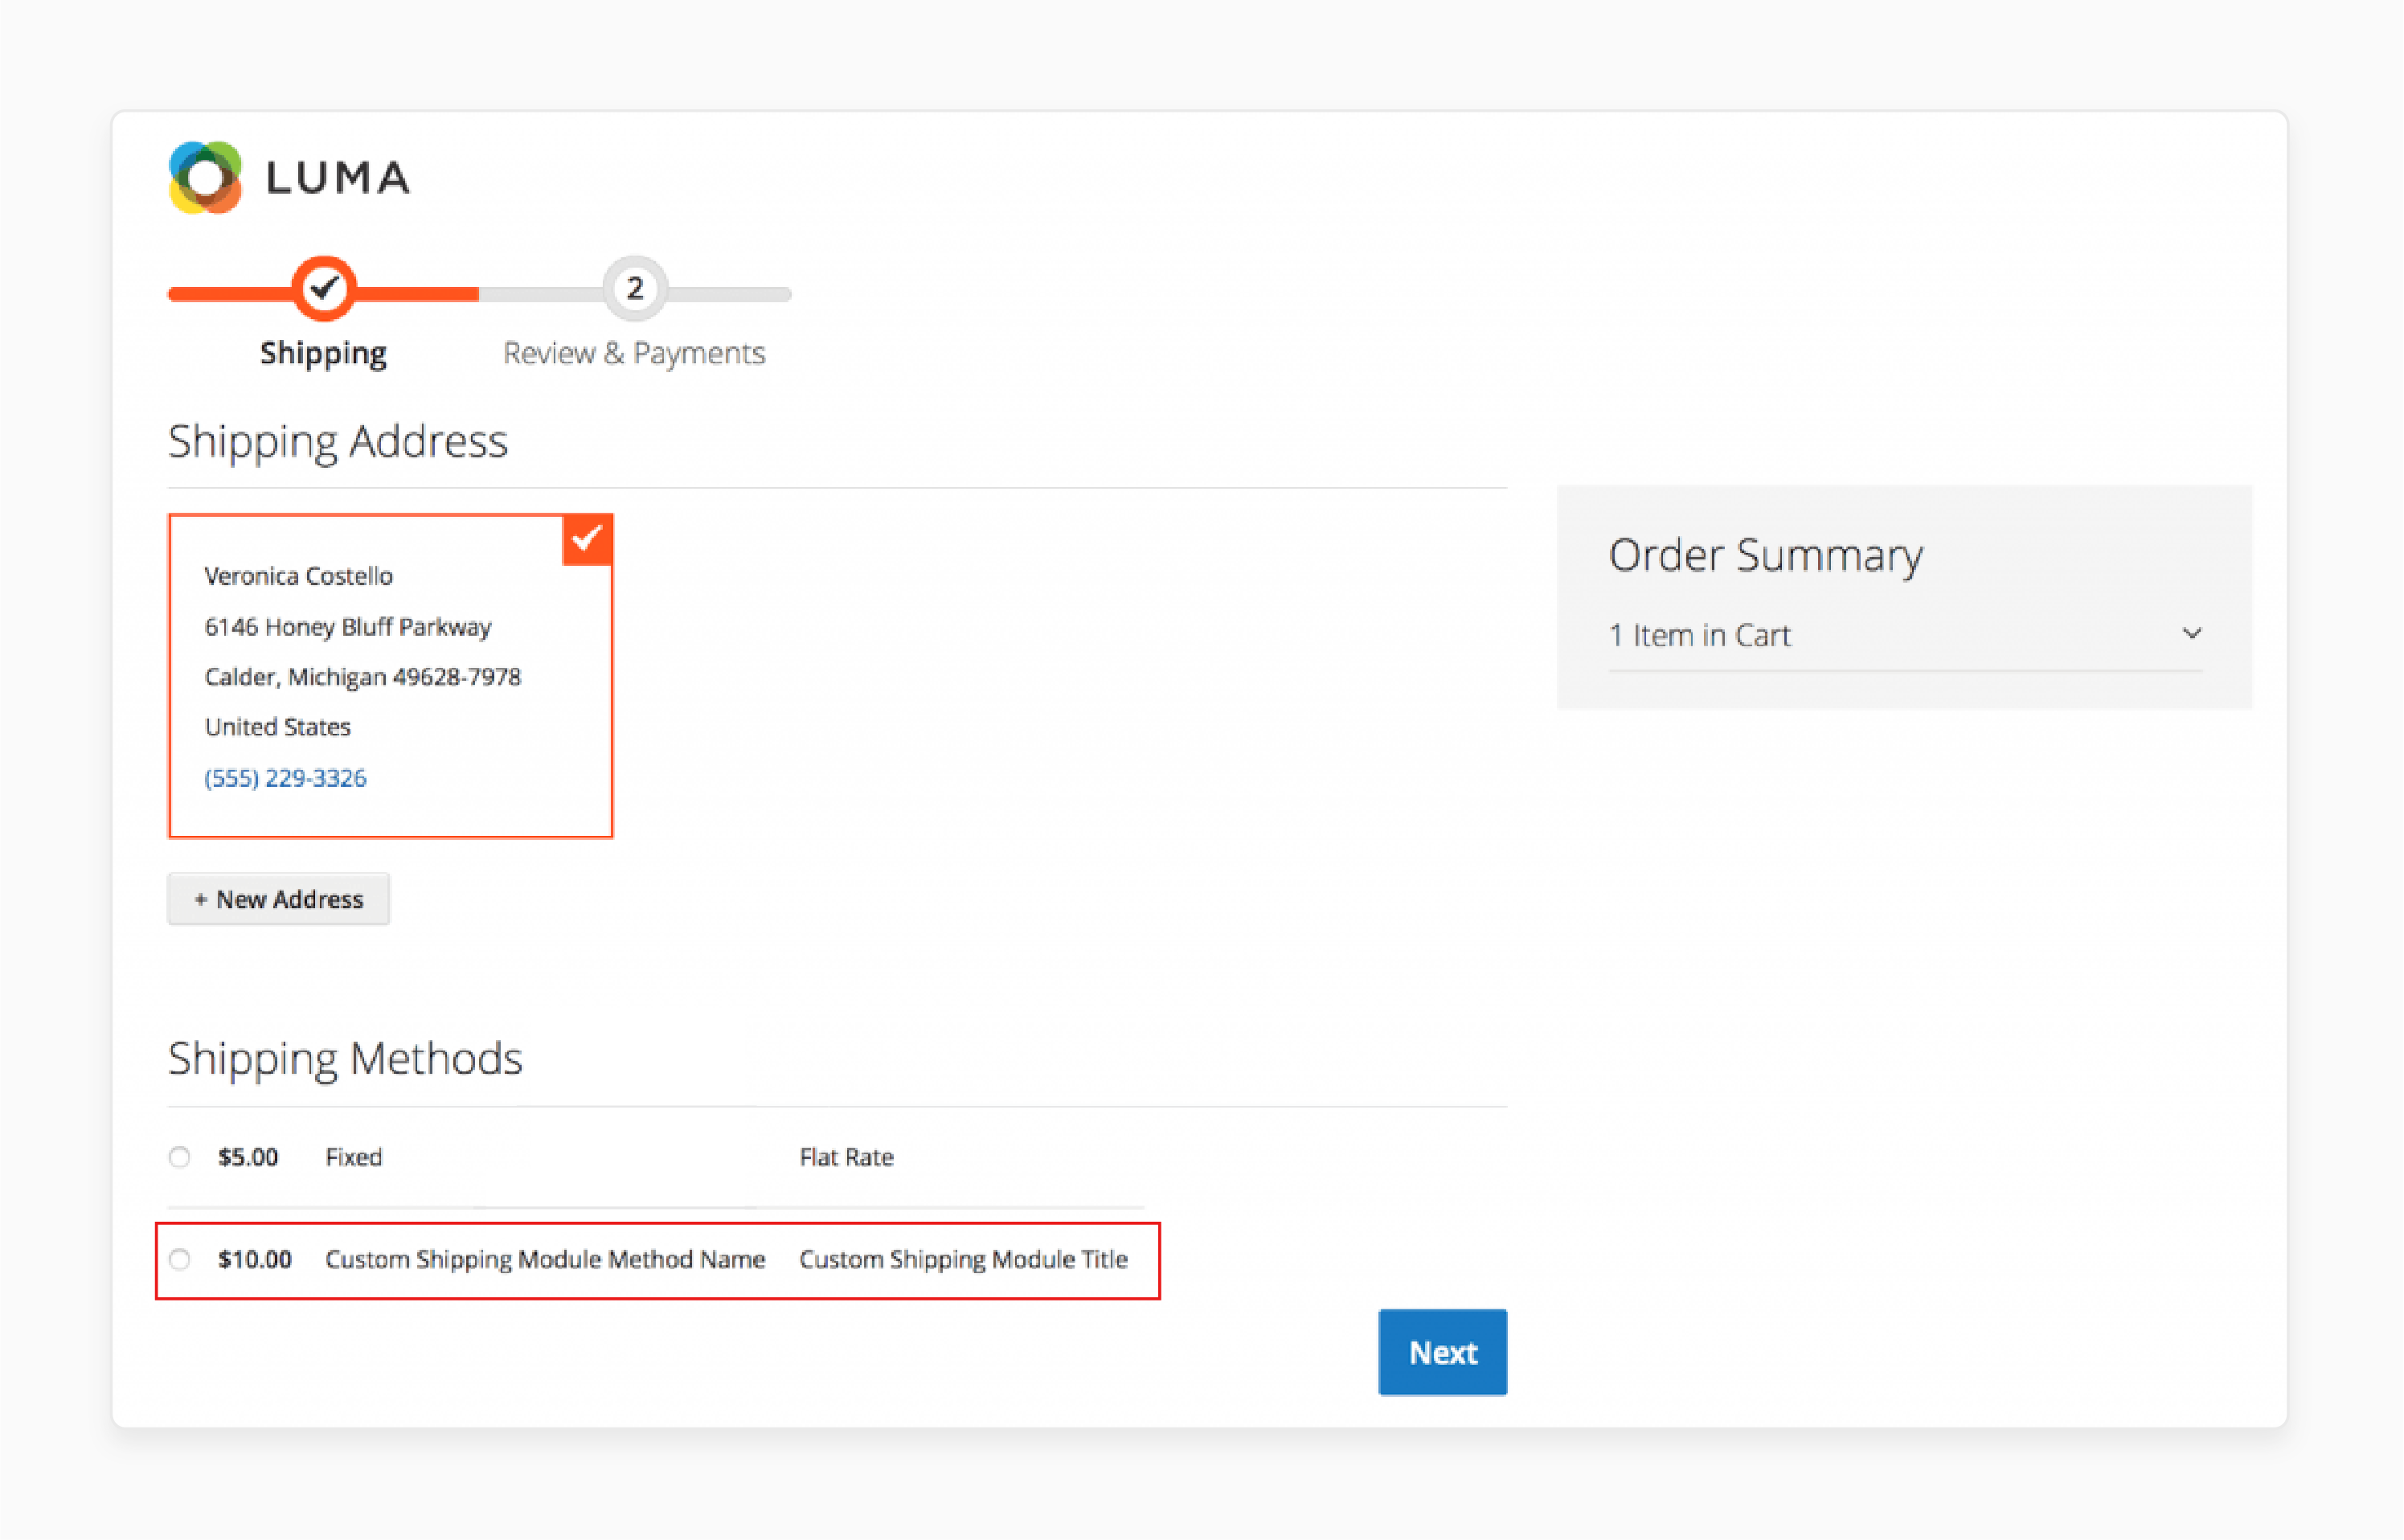
Task: Click the Shipping step checkmark circle
Action: [324, 289]
